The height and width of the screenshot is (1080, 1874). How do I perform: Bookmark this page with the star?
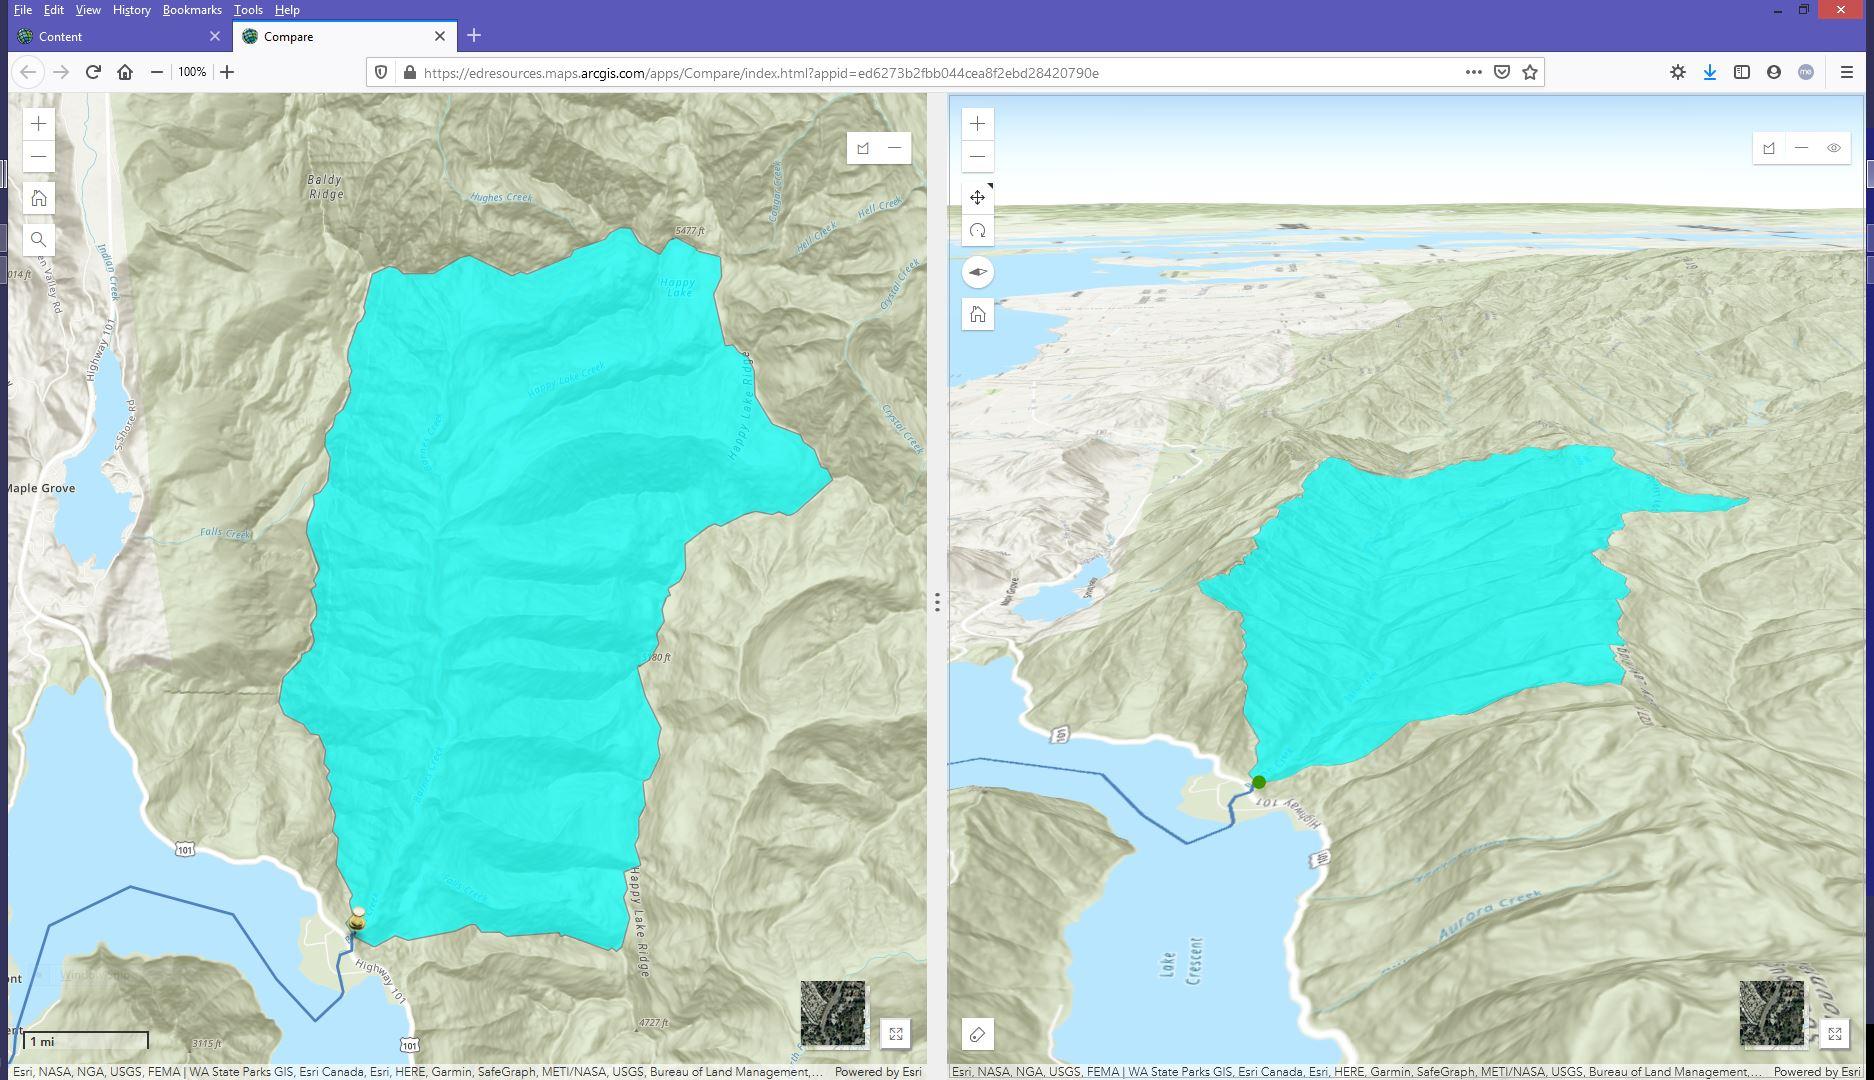tap(1529, 72)
